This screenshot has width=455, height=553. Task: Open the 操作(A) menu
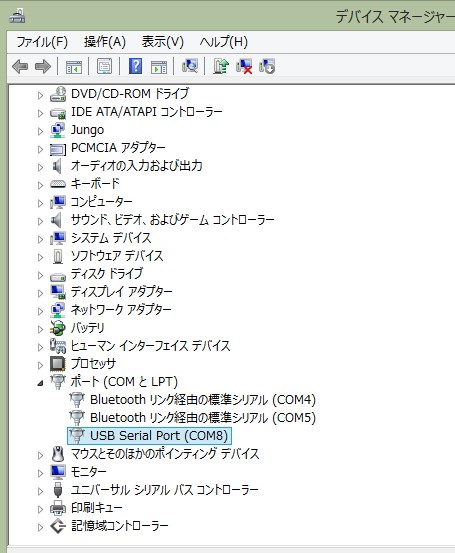point(105,42)
